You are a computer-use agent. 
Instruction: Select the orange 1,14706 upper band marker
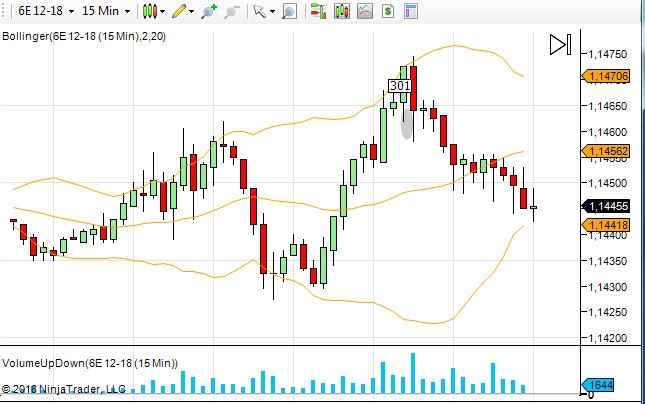click(607, 76)
